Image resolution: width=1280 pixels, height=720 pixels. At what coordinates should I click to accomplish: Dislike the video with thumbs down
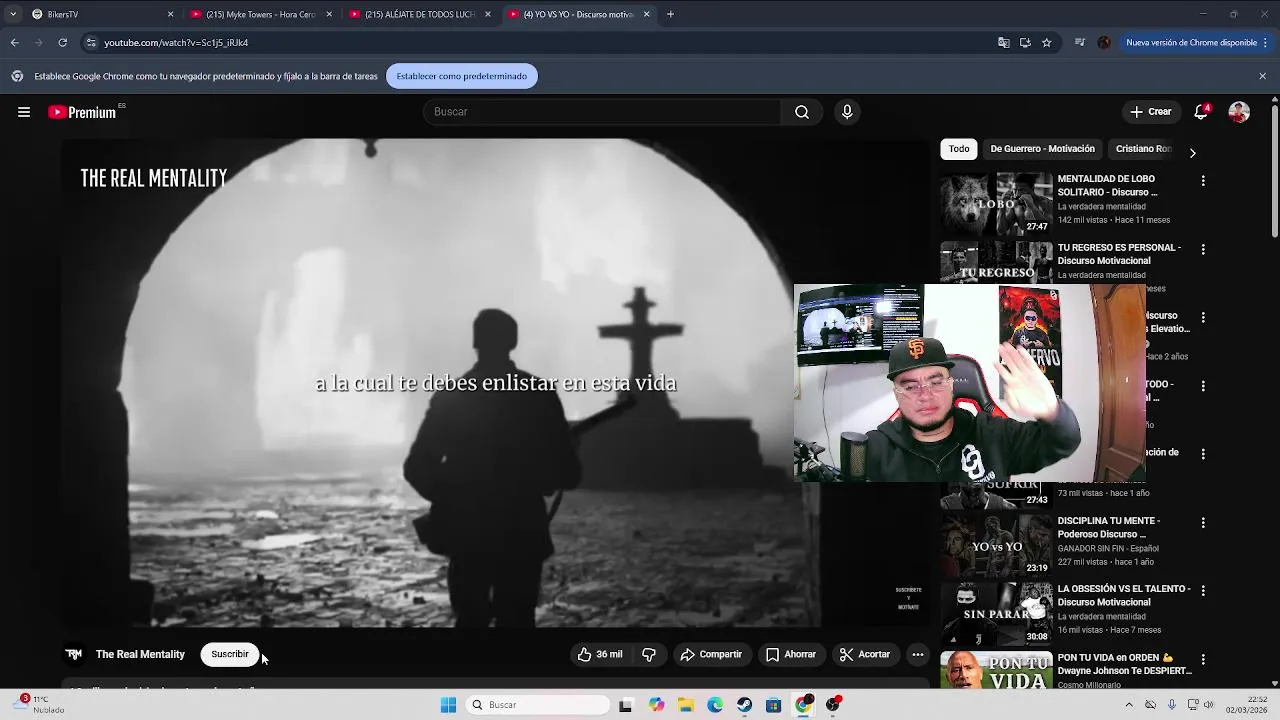[x=649, y=654]
